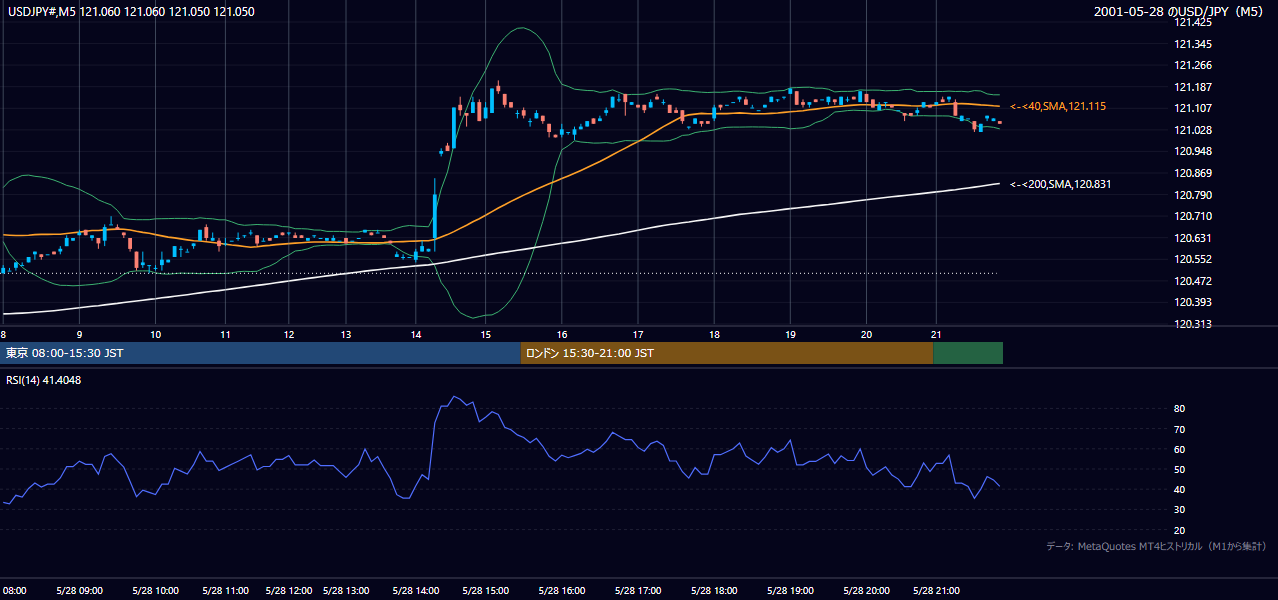Click the 5/28 20:00 time label
This screenshot has width=1278, height=600.
click(x=867, y=591)
